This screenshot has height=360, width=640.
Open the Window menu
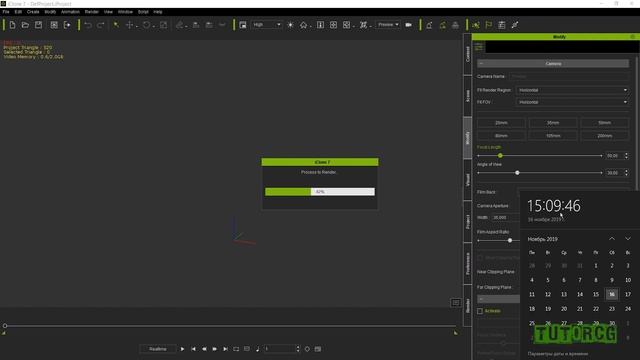(125, 12)
